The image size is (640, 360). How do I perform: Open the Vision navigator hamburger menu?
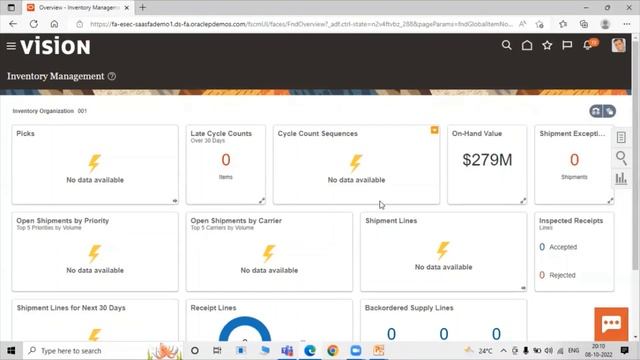pos(11,46)
